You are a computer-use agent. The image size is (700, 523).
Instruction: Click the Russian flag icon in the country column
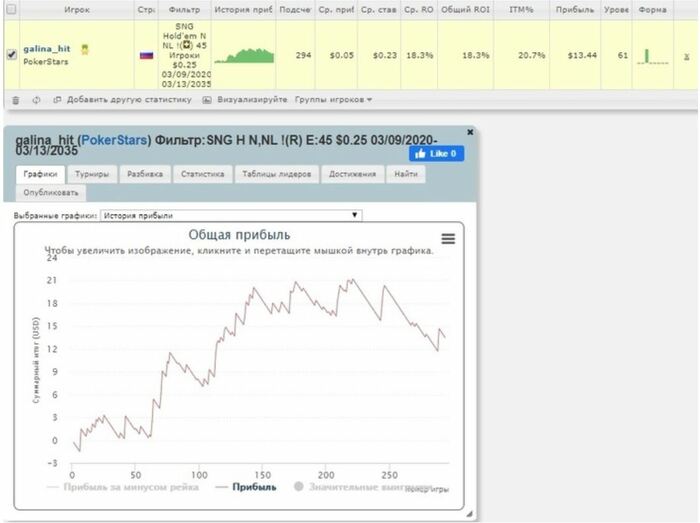pos(146,55)
